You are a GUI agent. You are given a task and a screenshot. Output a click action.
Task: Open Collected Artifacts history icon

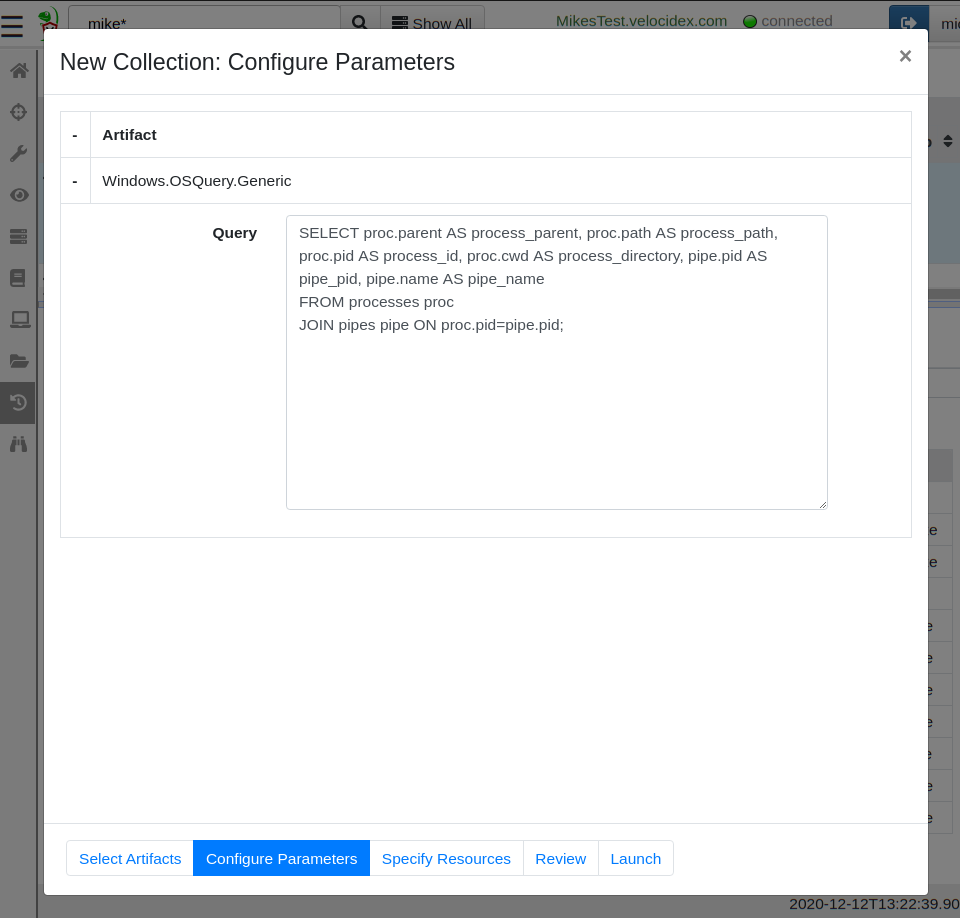(18, 403)
